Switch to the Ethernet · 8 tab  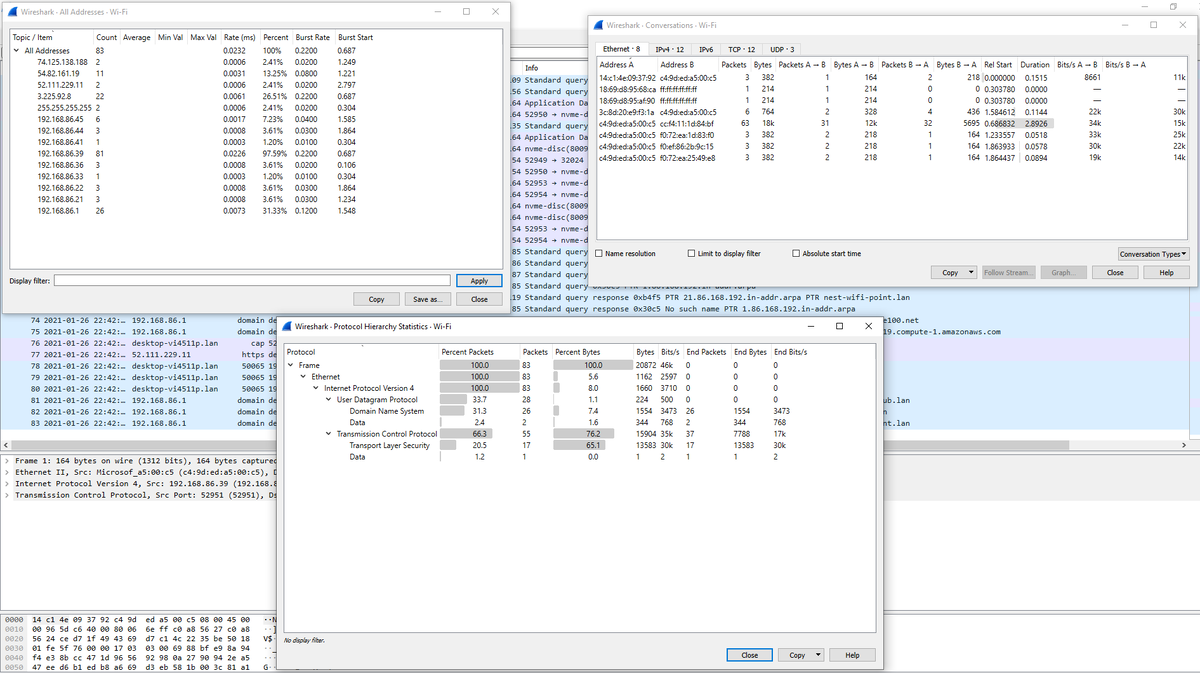620,48
